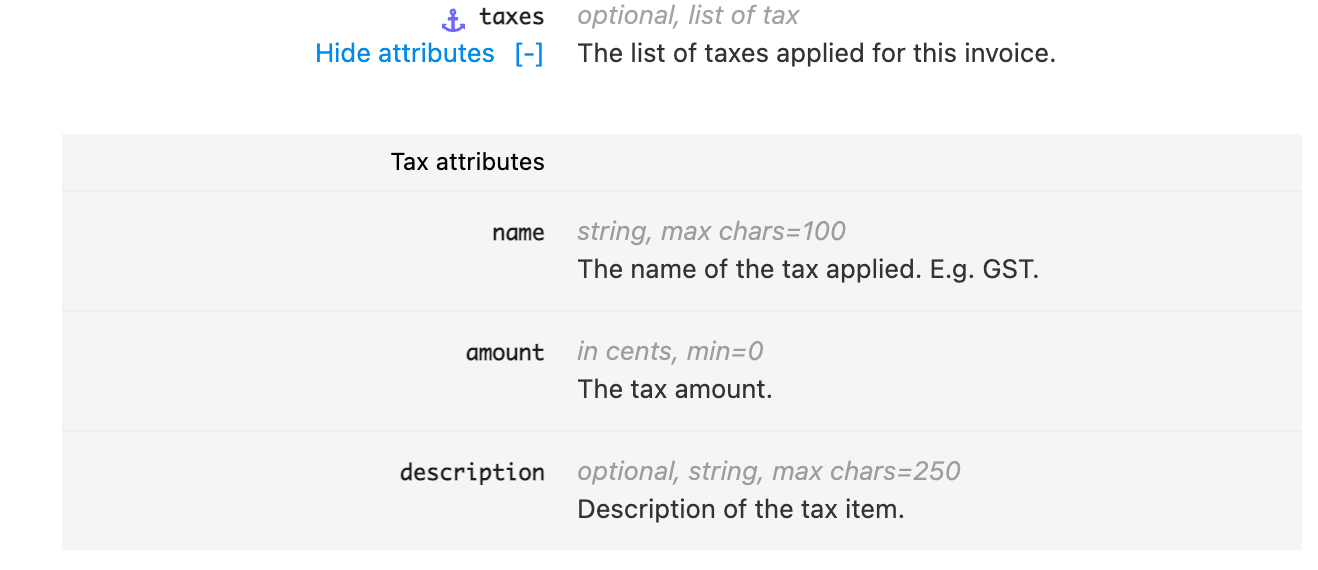Click the name attribute row background
The width and height of the screenshot is (1318, 570).
point(682,251)
